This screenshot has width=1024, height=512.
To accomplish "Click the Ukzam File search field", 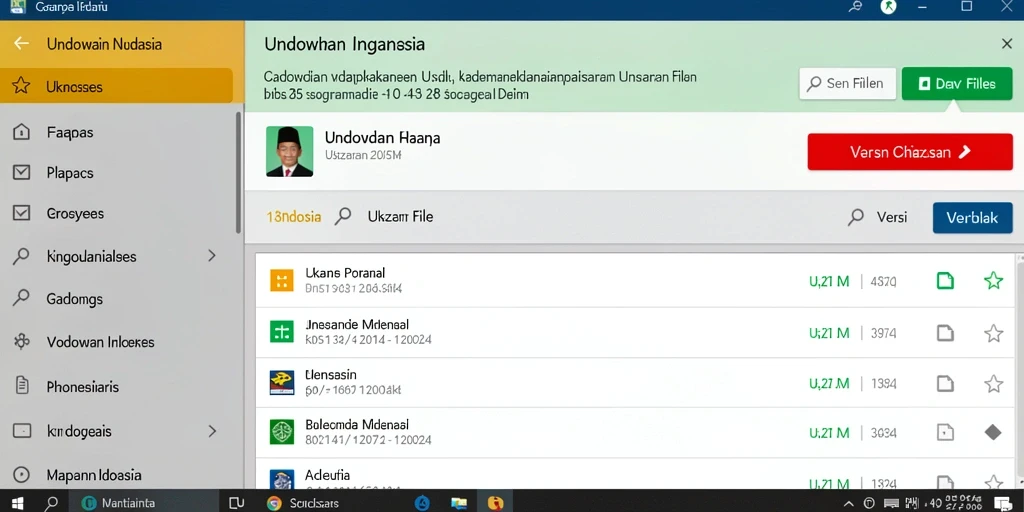I will [x=400, y=217].
